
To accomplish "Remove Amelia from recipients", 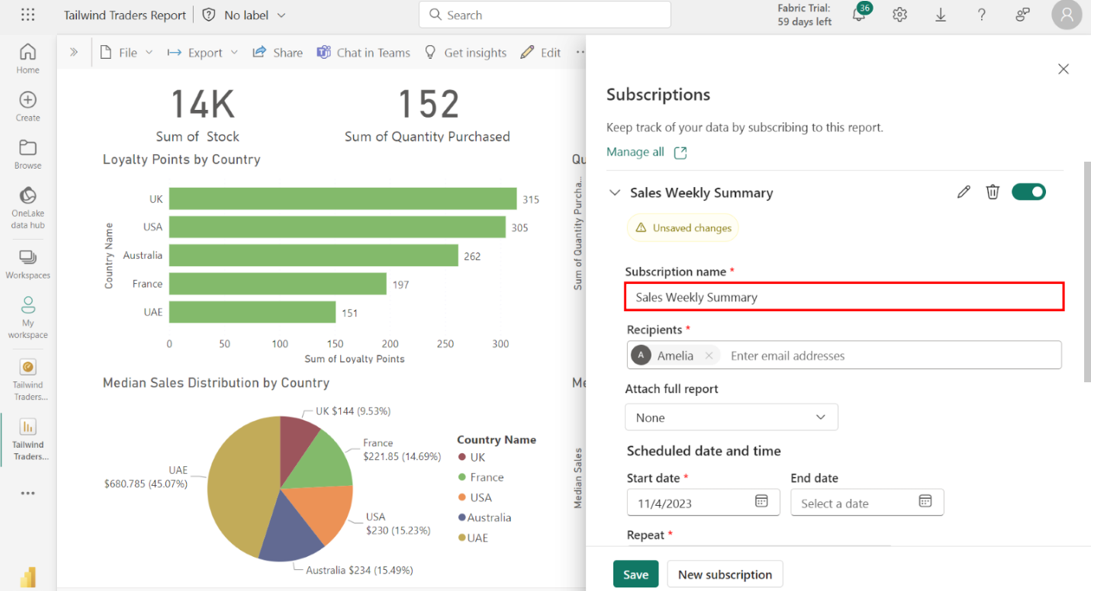I will point(709,356).
